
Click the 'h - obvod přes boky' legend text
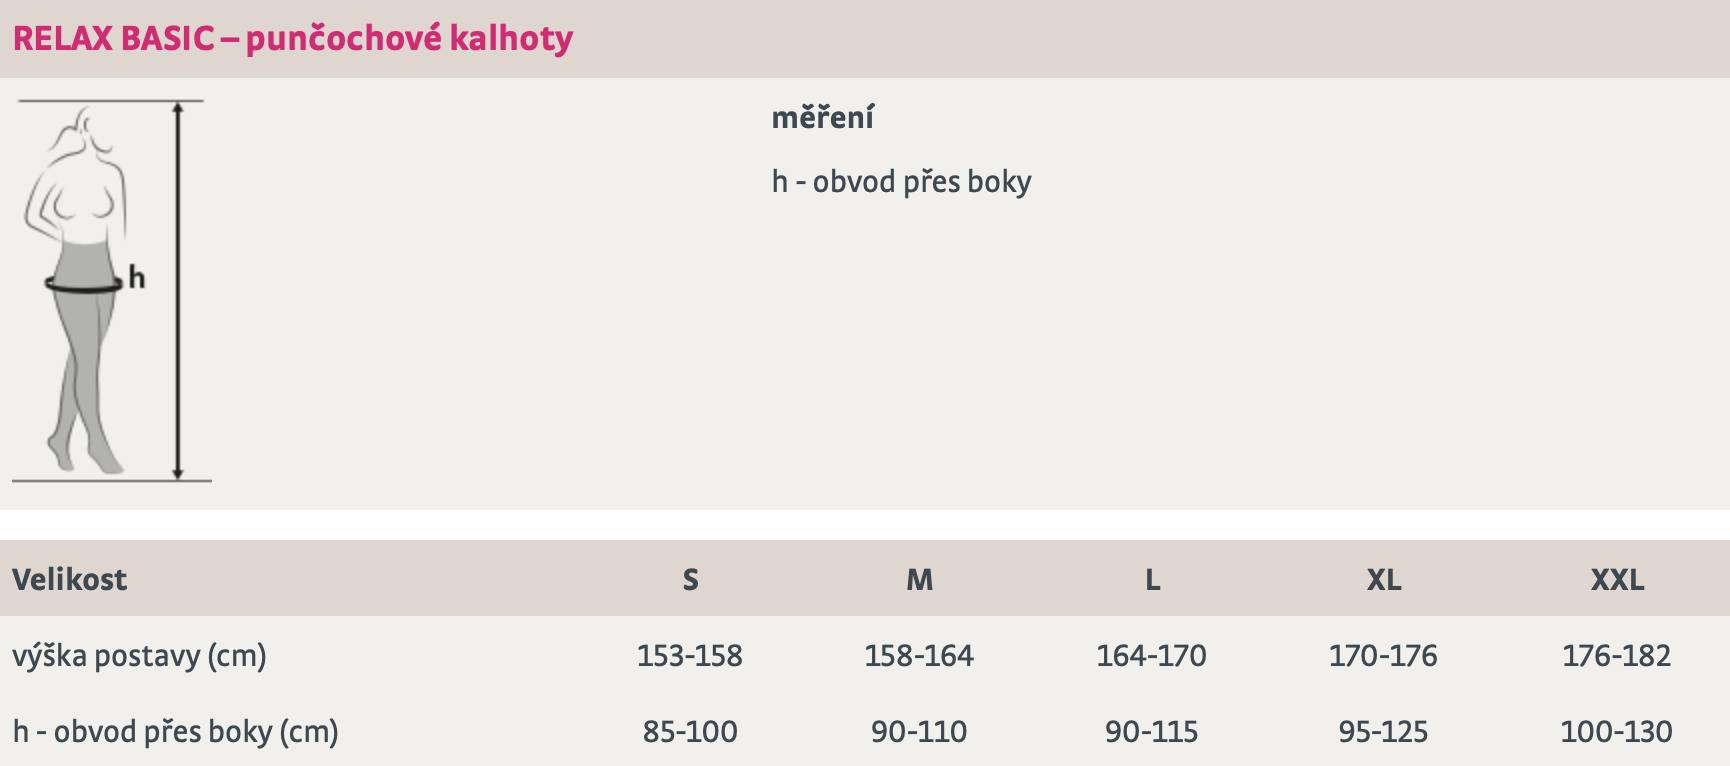(x=901, y=181)
